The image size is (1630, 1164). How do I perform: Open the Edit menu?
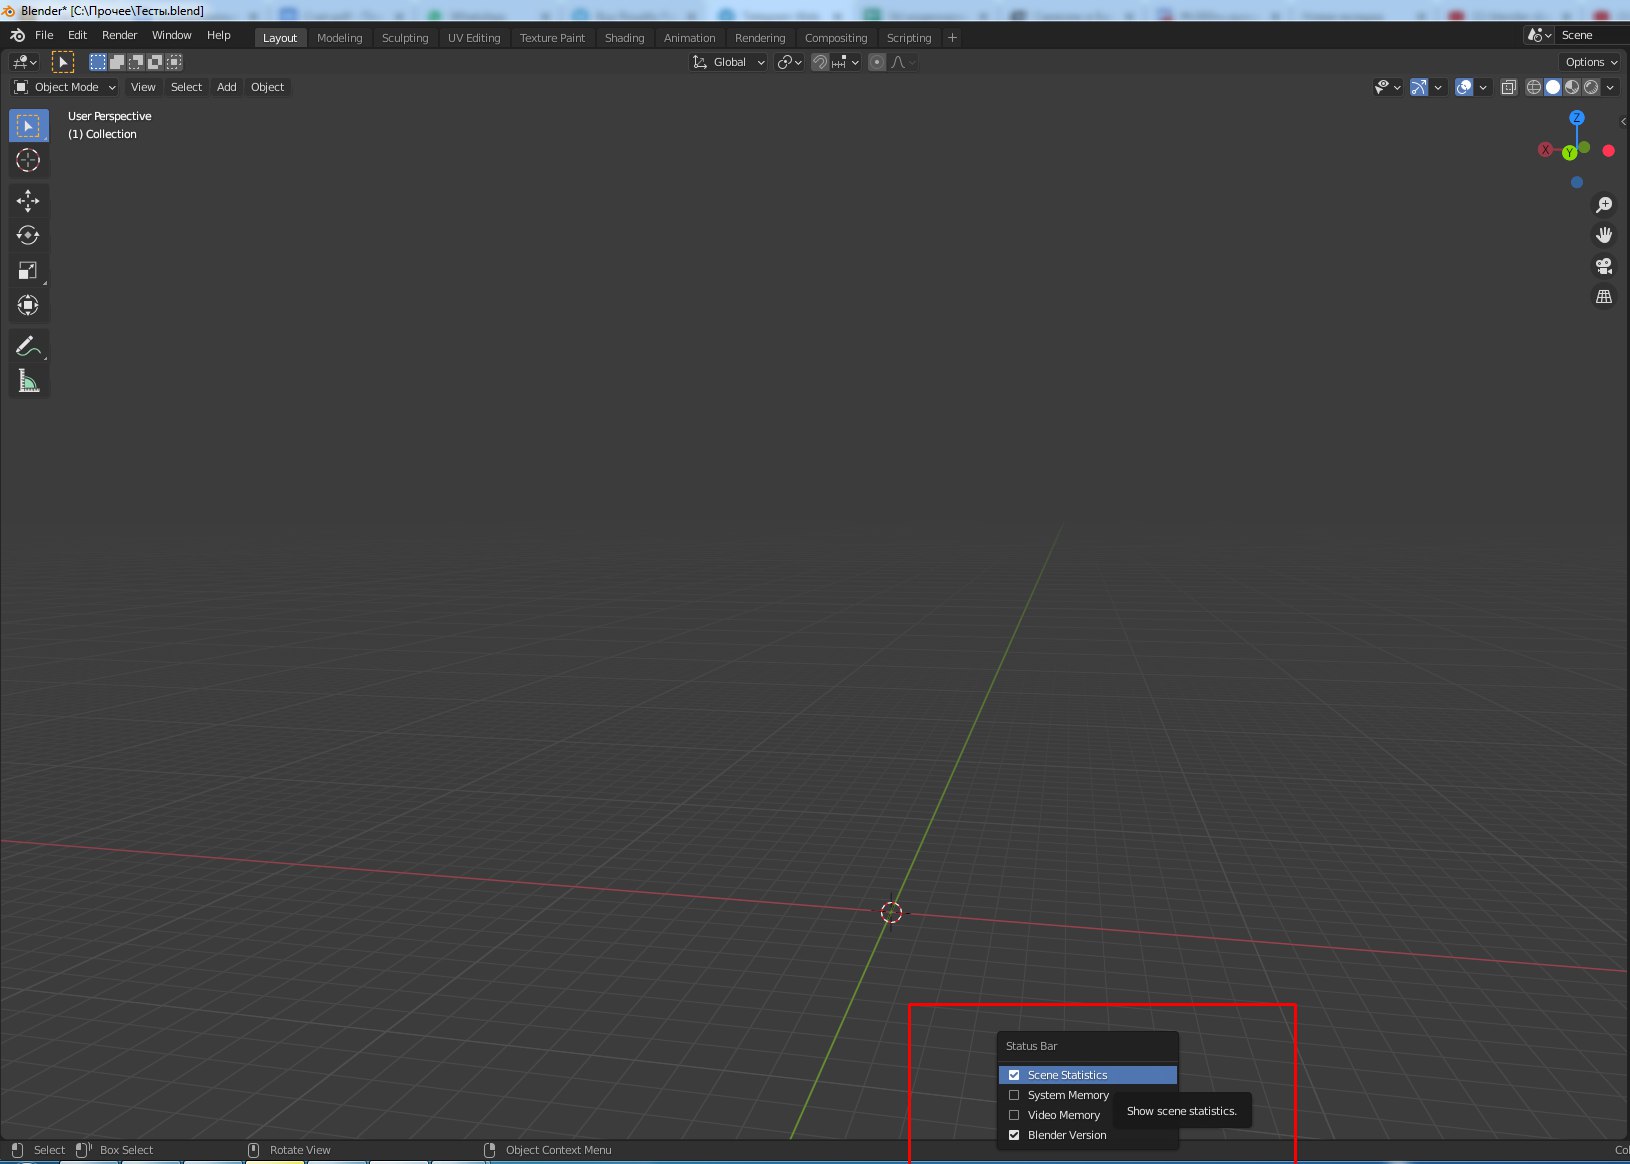click(78, 35)
